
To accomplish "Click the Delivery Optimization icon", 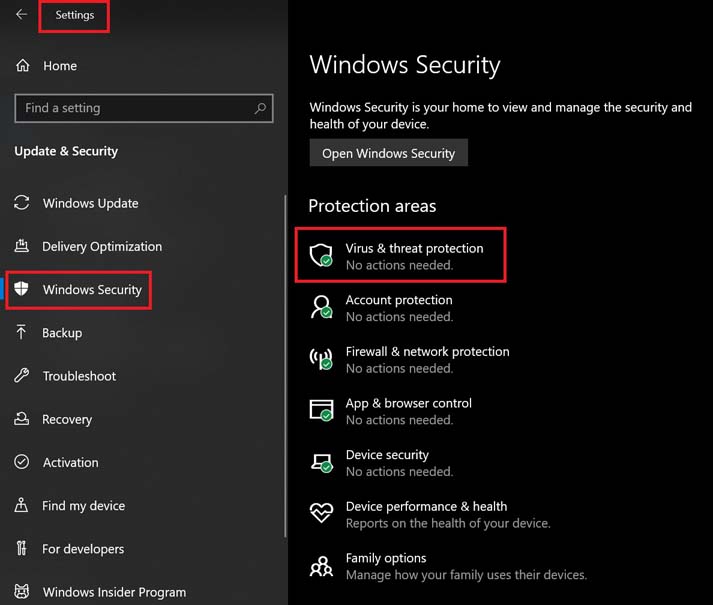I will (x=21, y=246).
